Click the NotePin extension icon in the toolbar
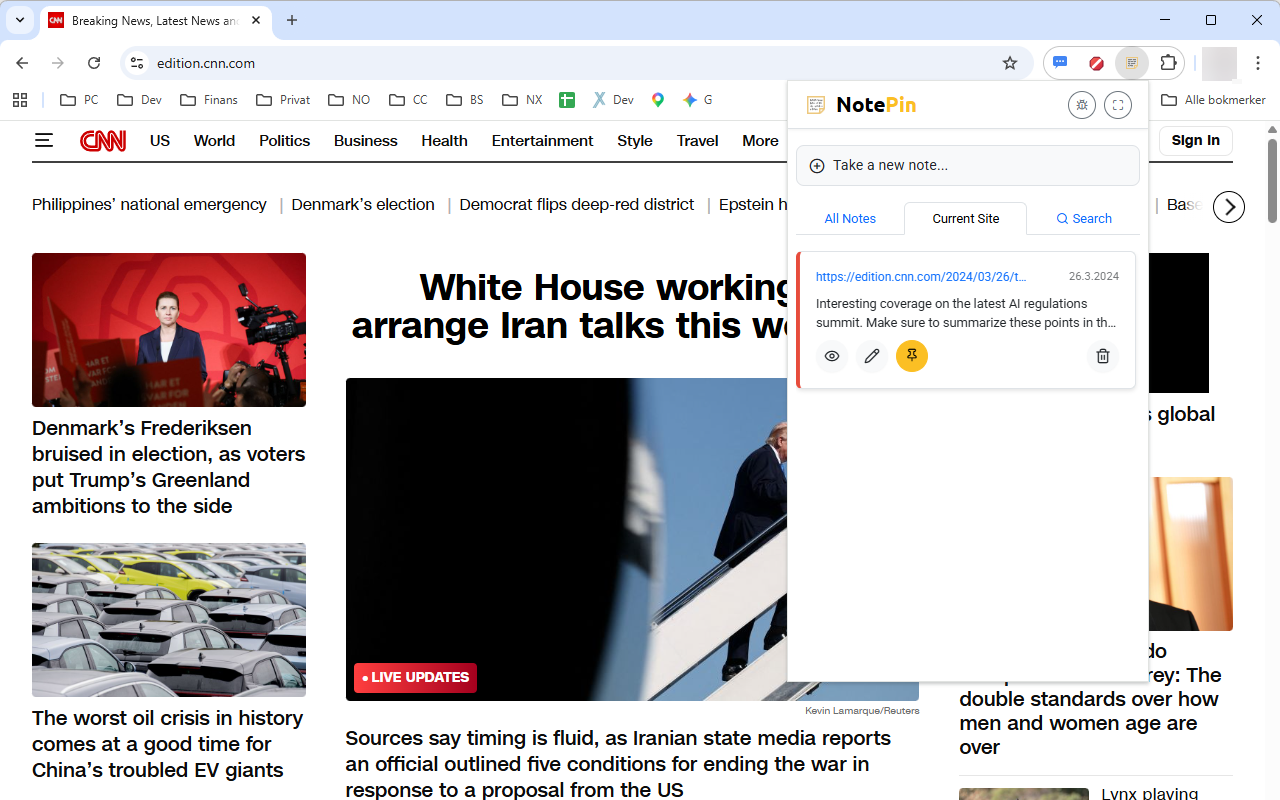The image size is (1280, 800). 1132,63
